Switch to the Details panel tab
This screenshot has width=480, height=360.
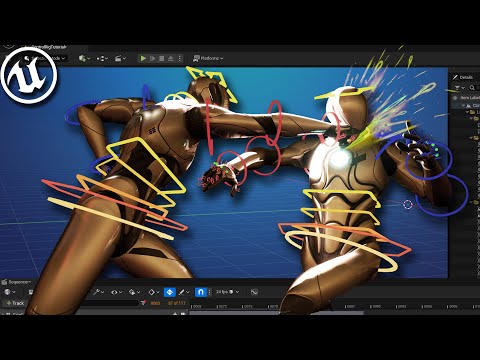tap(463, 77)
